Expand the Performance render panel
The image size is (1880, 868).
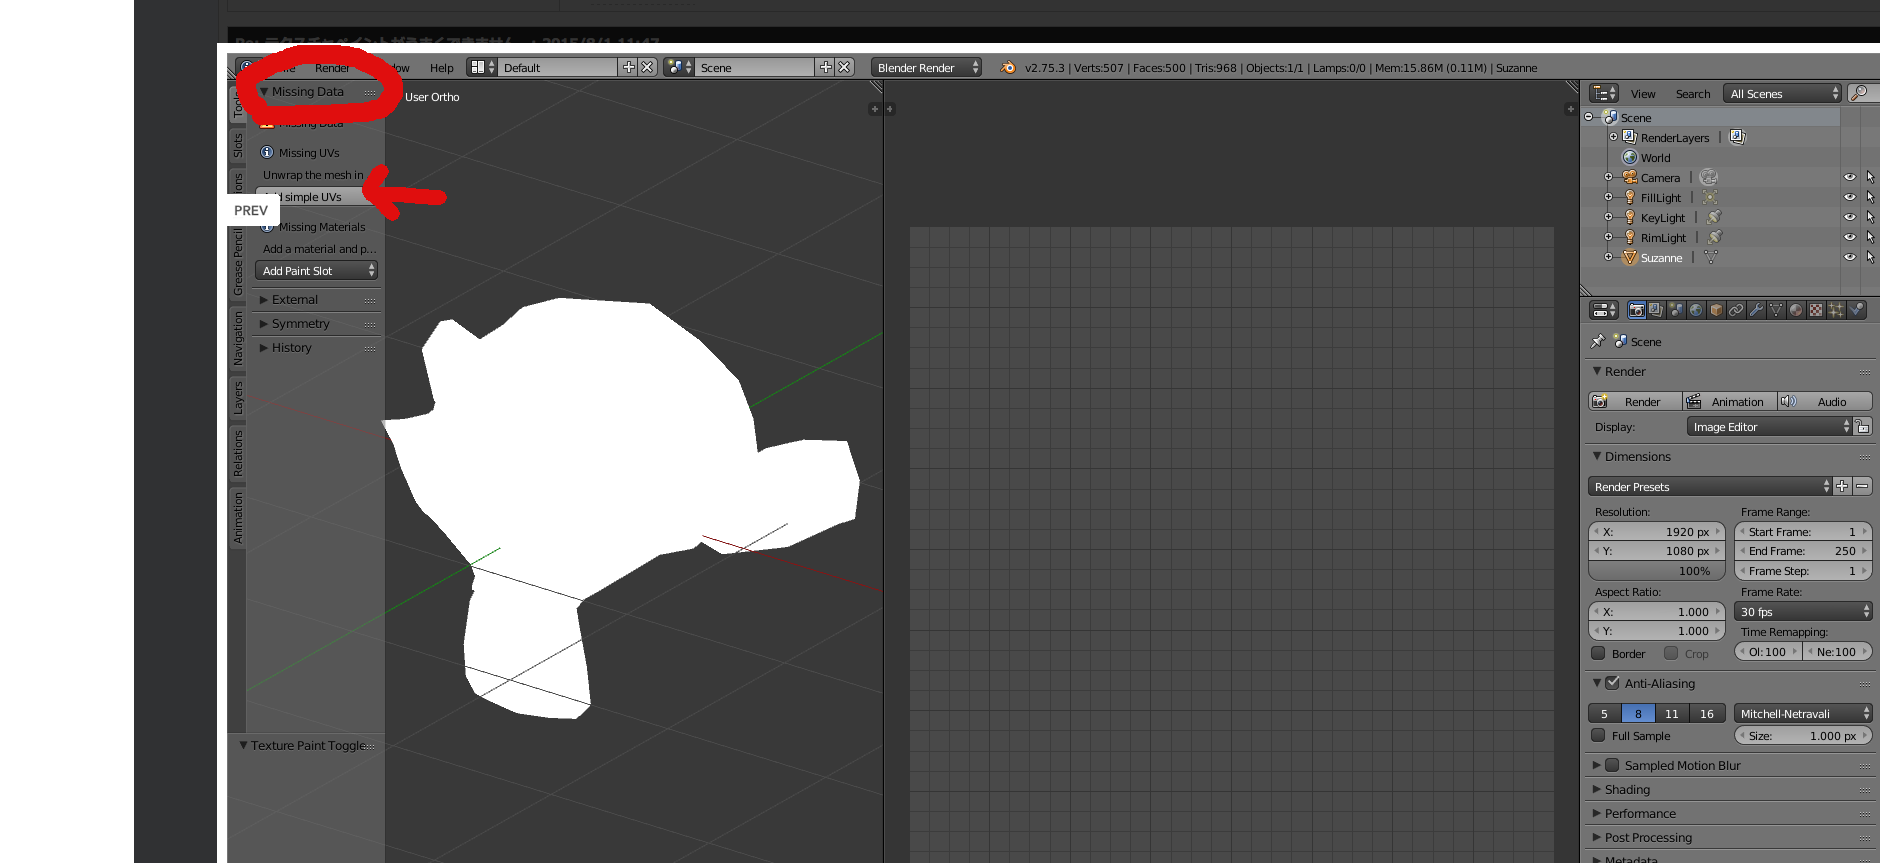(1730, 813)
